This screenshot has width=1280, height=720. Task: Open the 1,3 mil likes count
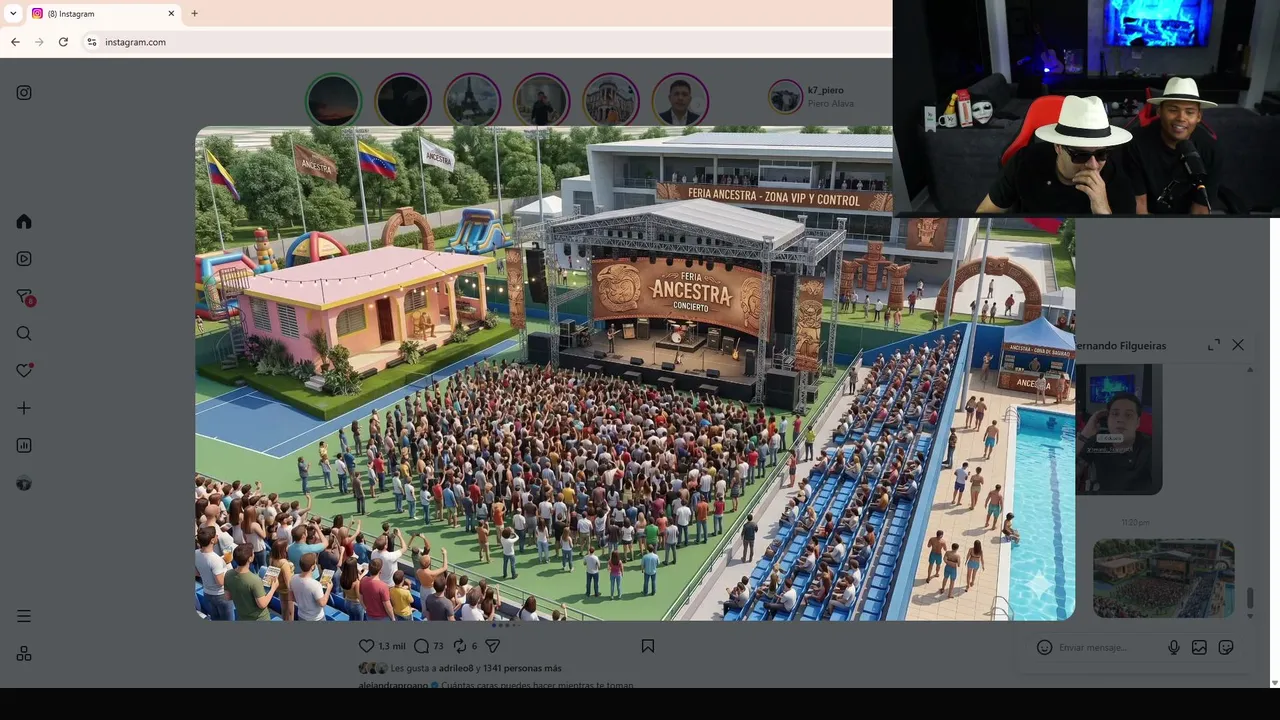pyautogui.click(x=392, y=646)
